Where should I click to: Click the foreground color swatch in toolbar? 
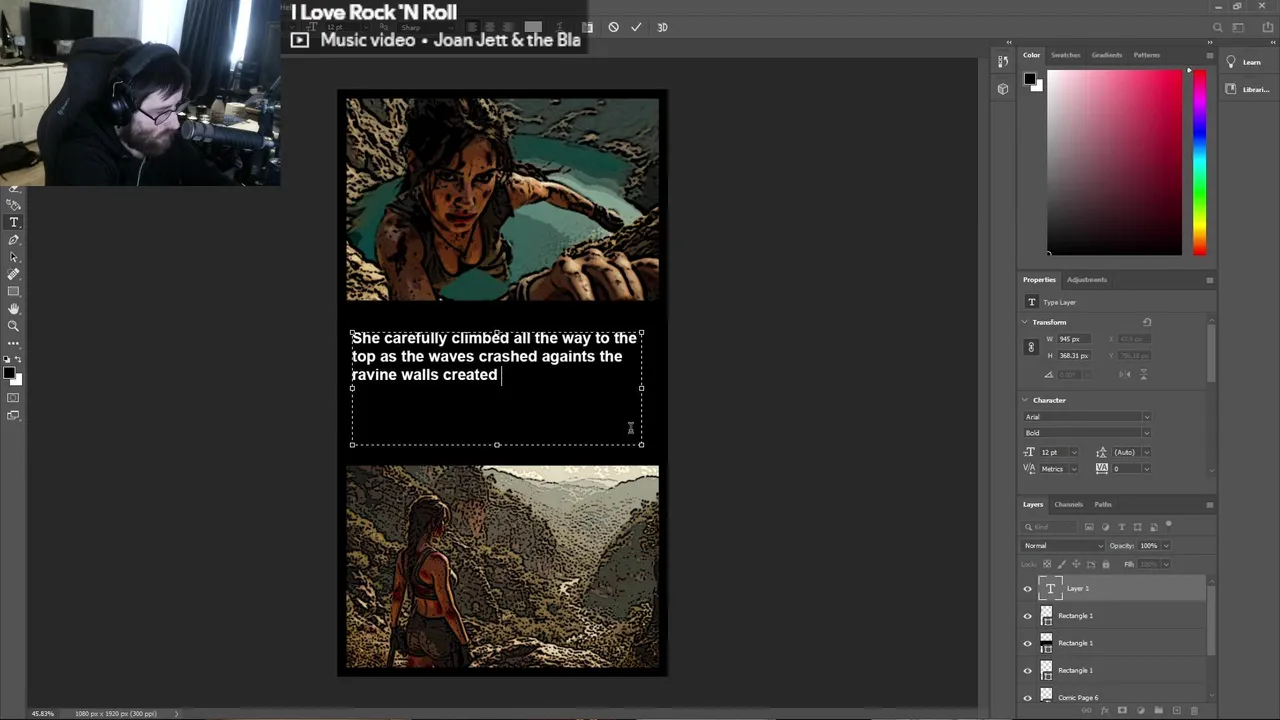pyautogui.click(x=9, y=374)
